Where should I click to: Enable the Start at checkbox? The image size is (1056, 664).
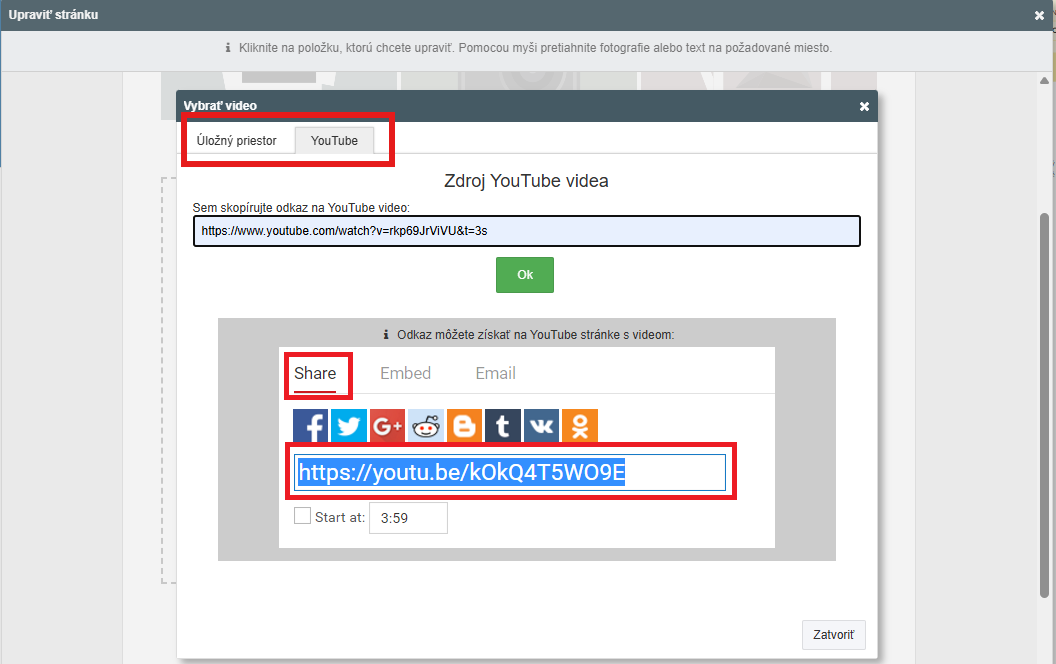point(302,516)
